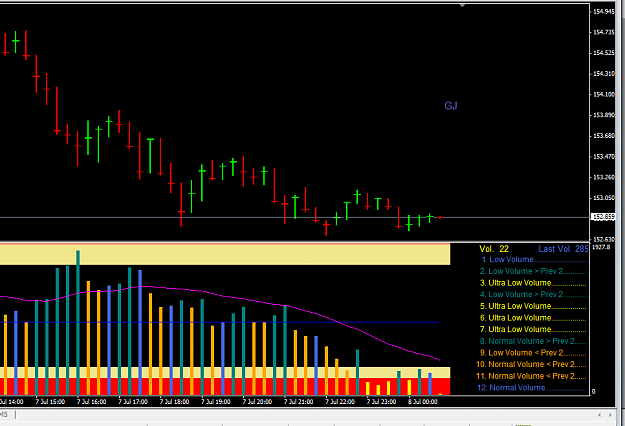The image size is (625, 426).
Task: Select legend line 10. Normal Volume < Prev 2
Action: (531, 364)
